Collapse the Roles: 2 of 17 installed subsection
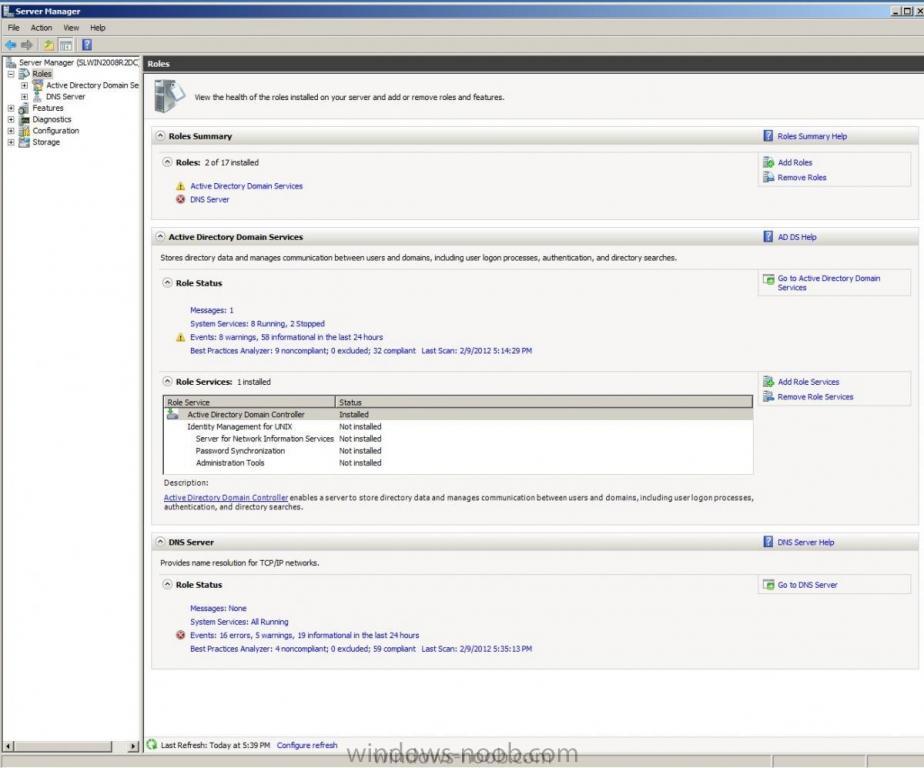This screenshot has width=924, height=768. pyautogui.click(x=167, y=162)
